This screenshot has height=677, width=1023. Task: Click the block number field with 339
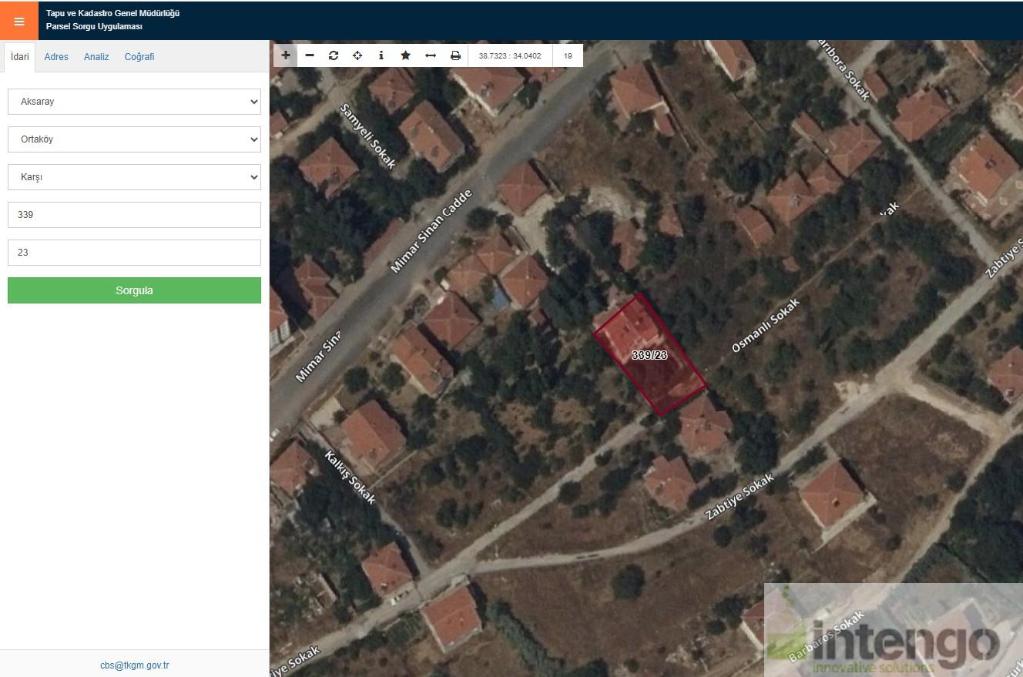click(134, 215)
